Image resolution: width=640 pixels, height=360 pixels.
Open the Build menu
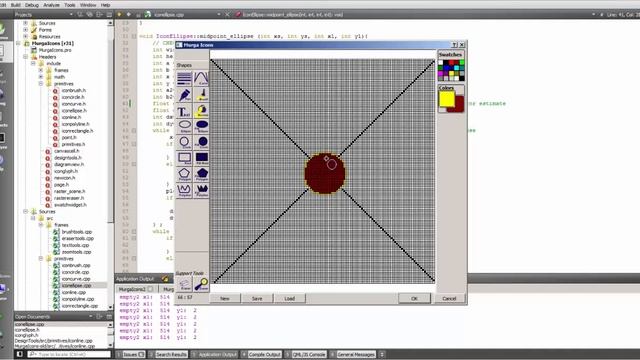[16, 5]
